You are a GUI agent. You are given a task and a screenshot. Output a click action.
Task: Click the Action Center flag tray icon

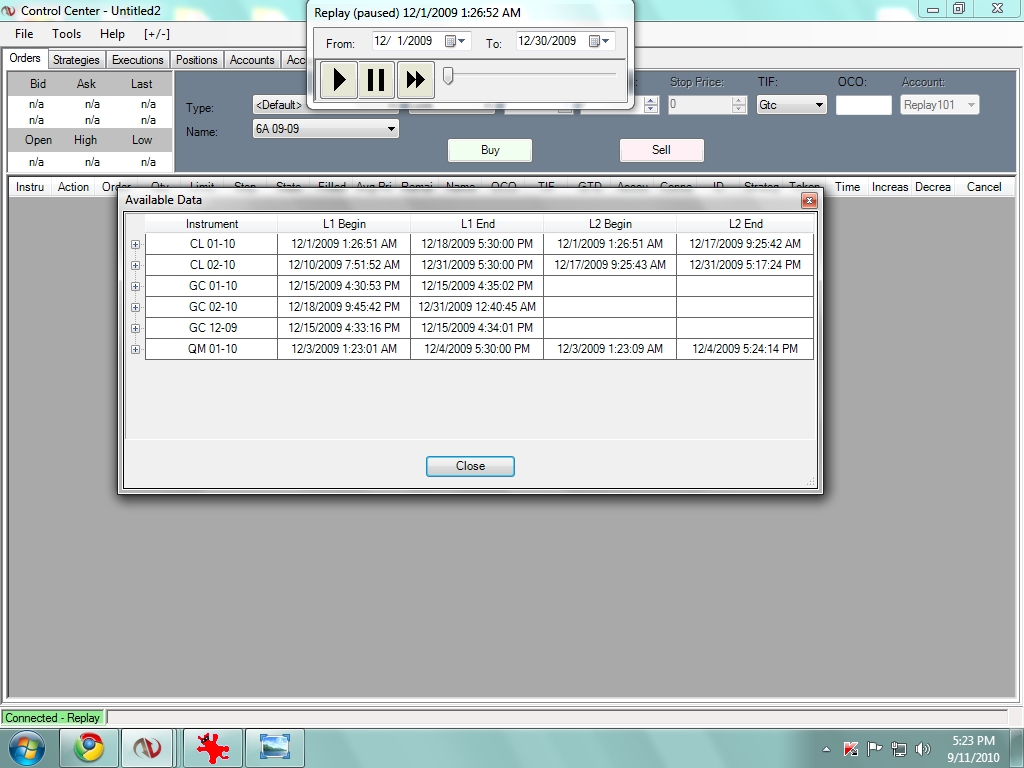(x=874, y=749)
